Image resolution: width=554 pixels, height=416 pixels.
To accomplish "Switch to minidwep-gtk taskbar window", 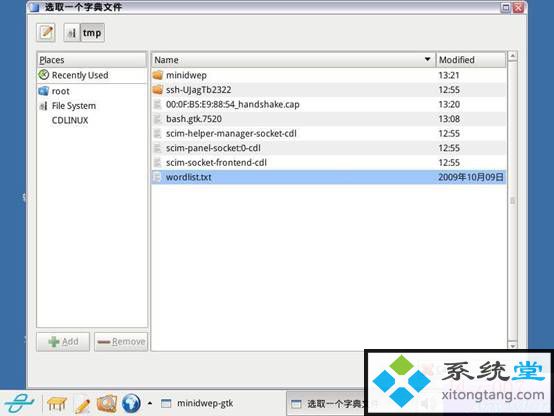I will point(198,403).
